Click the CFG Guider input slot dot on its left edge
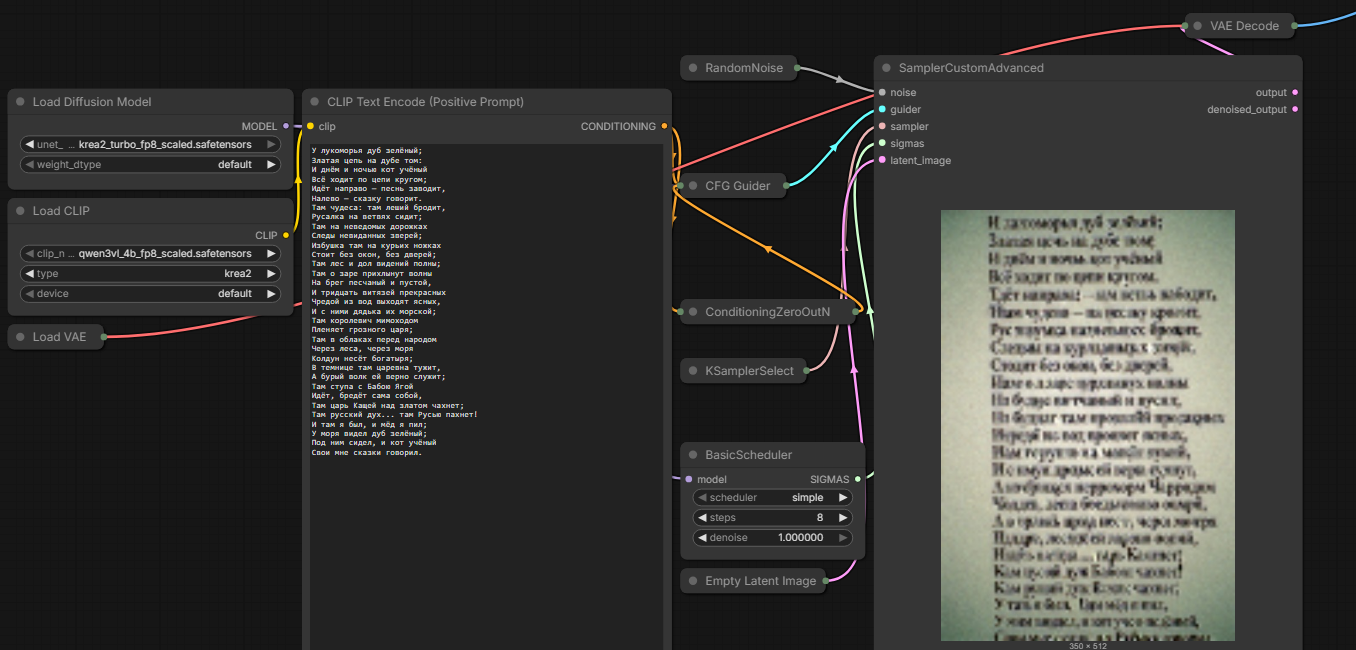 point(680,185)
